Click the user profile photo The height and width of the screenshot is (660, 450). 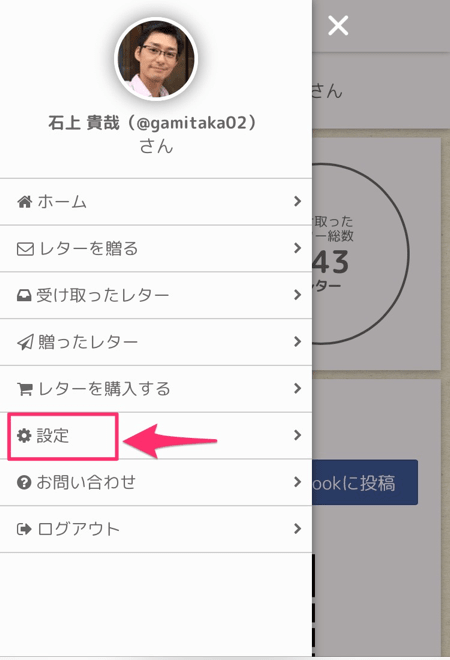tap(156, 59)
